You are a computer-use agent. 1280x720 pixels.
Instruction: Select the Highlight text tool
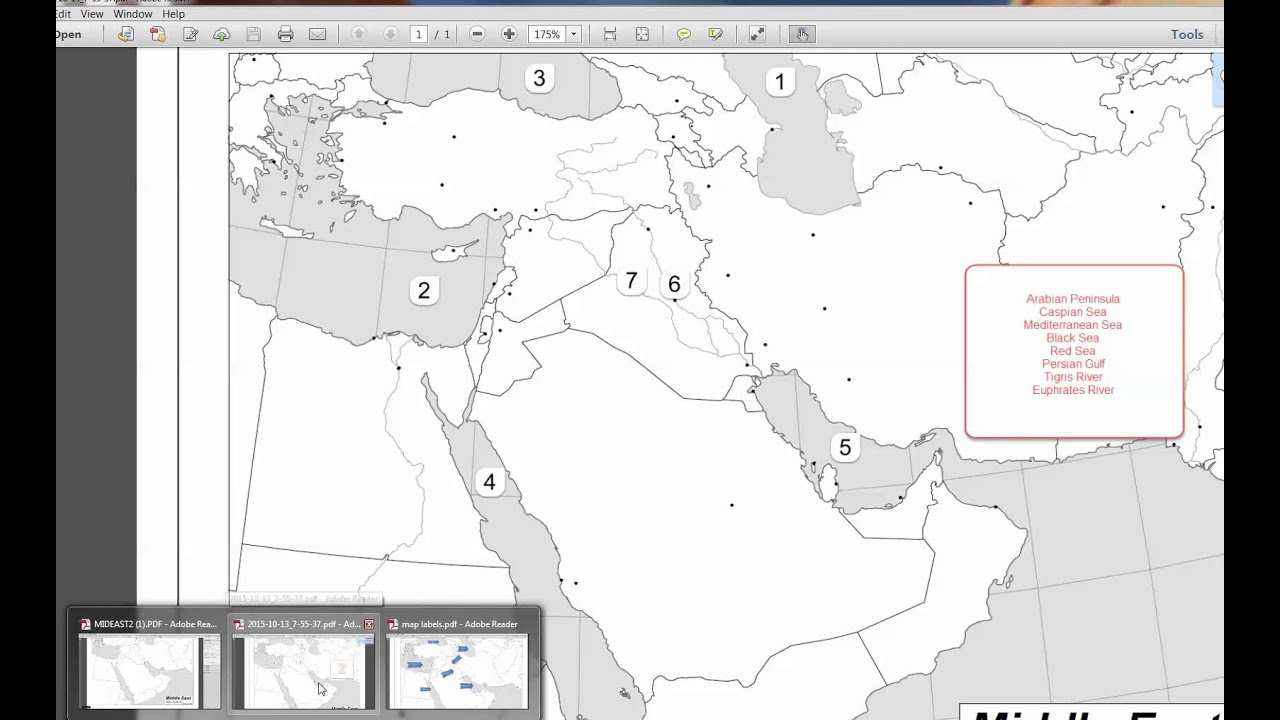click(715, 34)
